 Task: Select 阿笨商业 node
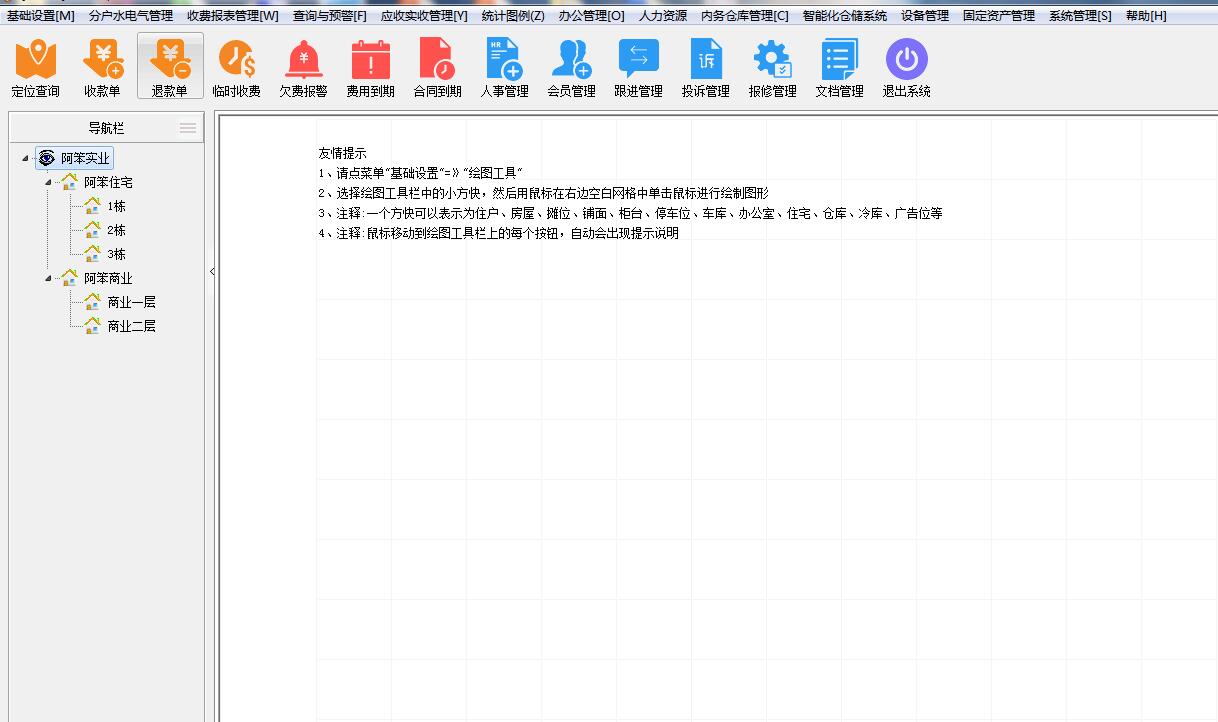108,278
